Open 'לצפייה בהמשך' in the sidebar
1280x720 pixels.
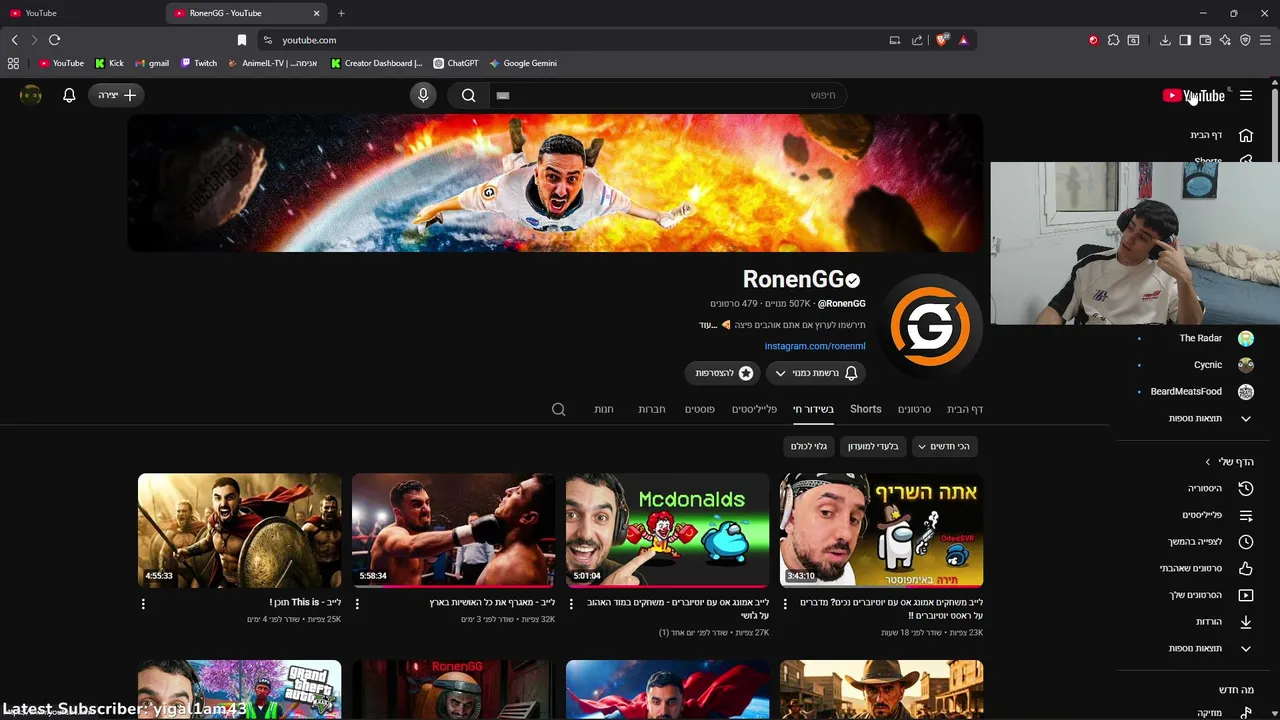coord(1210,541)
